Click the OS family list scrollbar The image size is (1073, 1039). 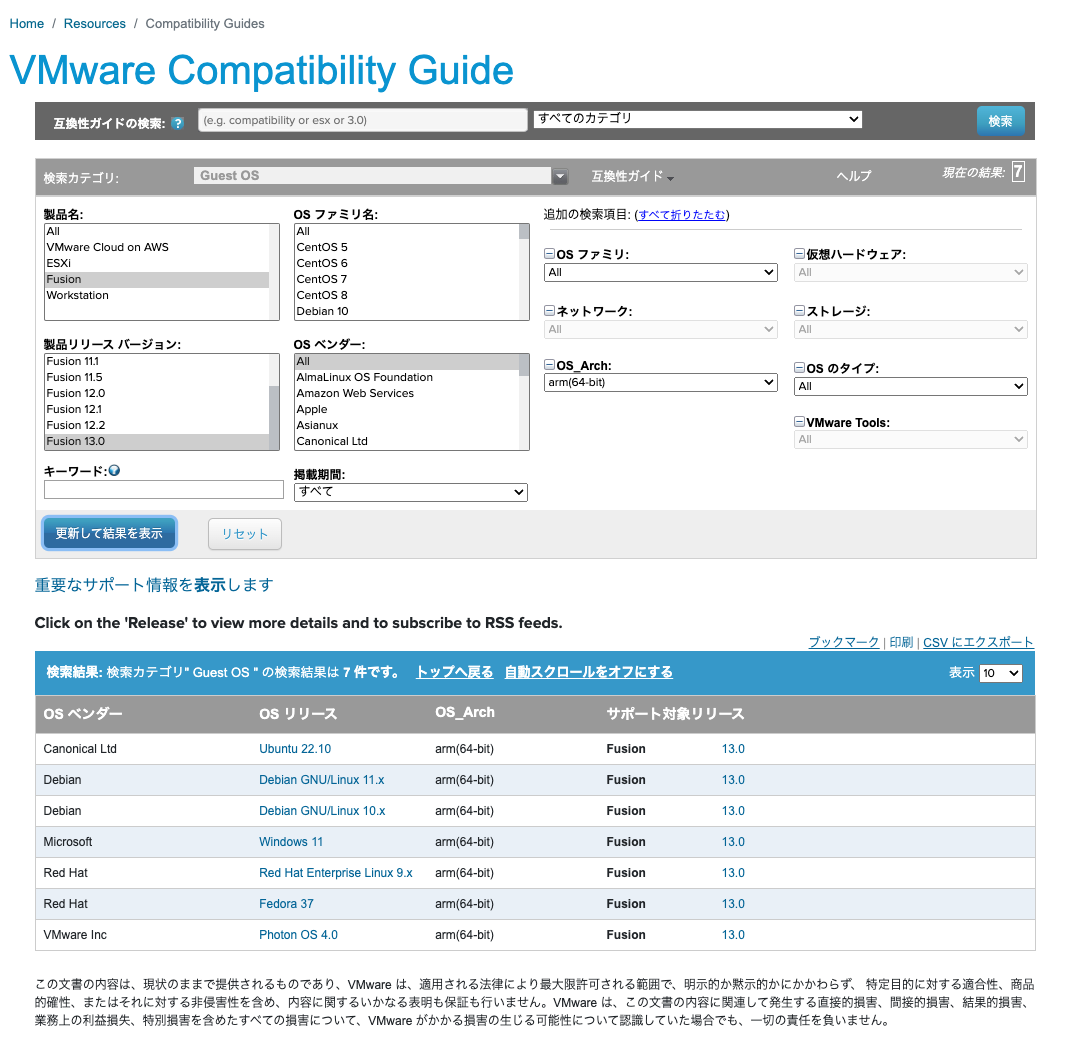point(524,272)
